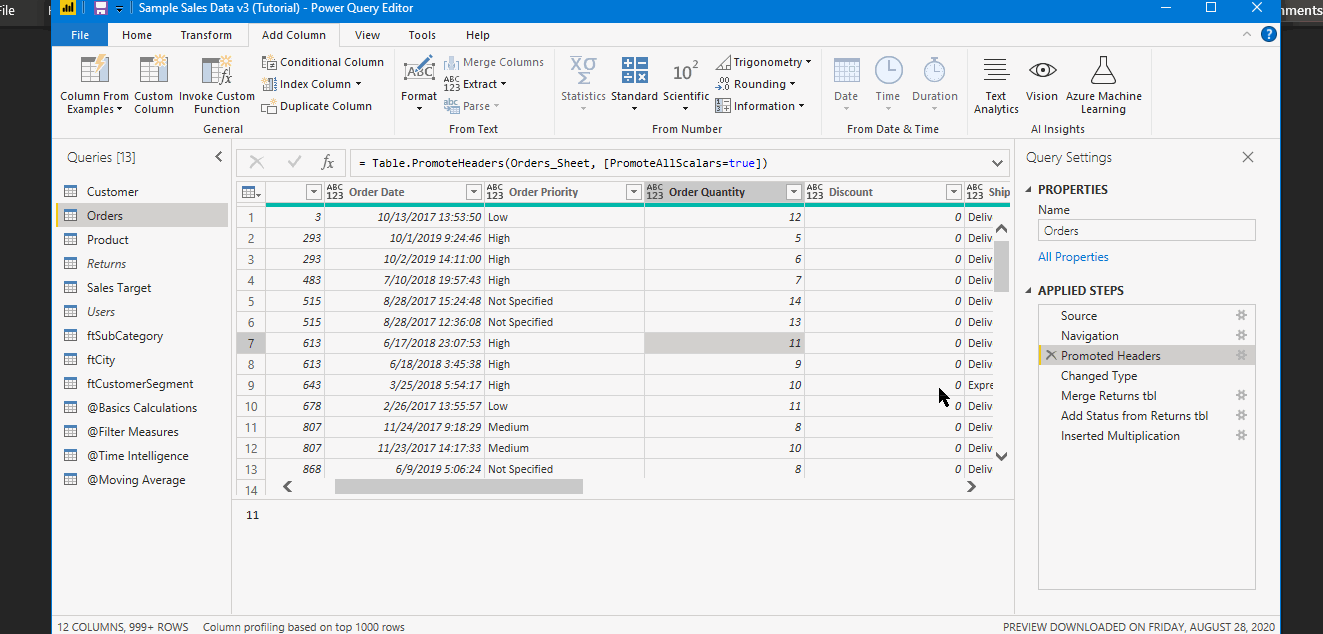Open the Rounding dropdown
This screenshot has height=634, width=1323.
[x=756, y=84]
